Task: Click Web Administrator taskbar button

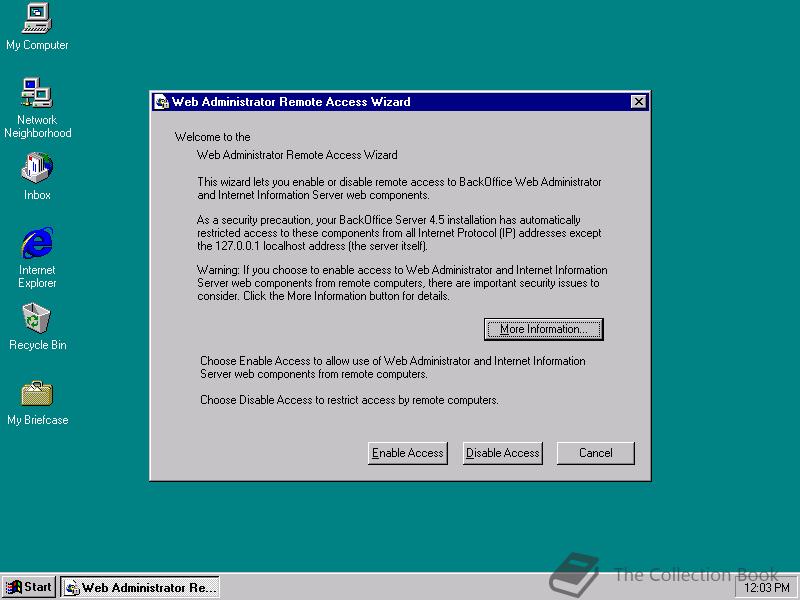Action: pyautogui.click(x=140, y=587)
